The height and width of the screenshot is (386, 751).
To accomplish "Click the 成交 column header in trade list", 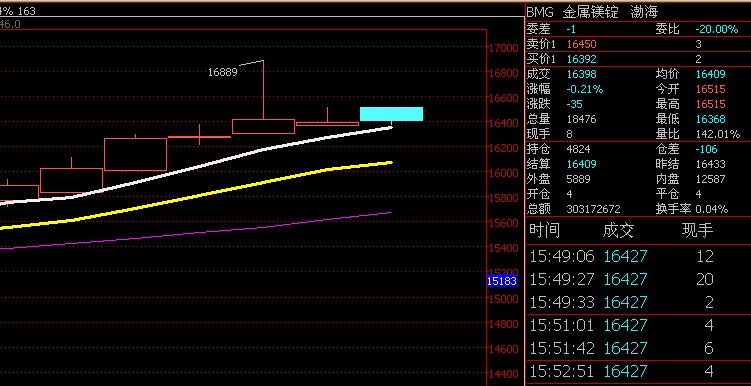I will [618, 231].
